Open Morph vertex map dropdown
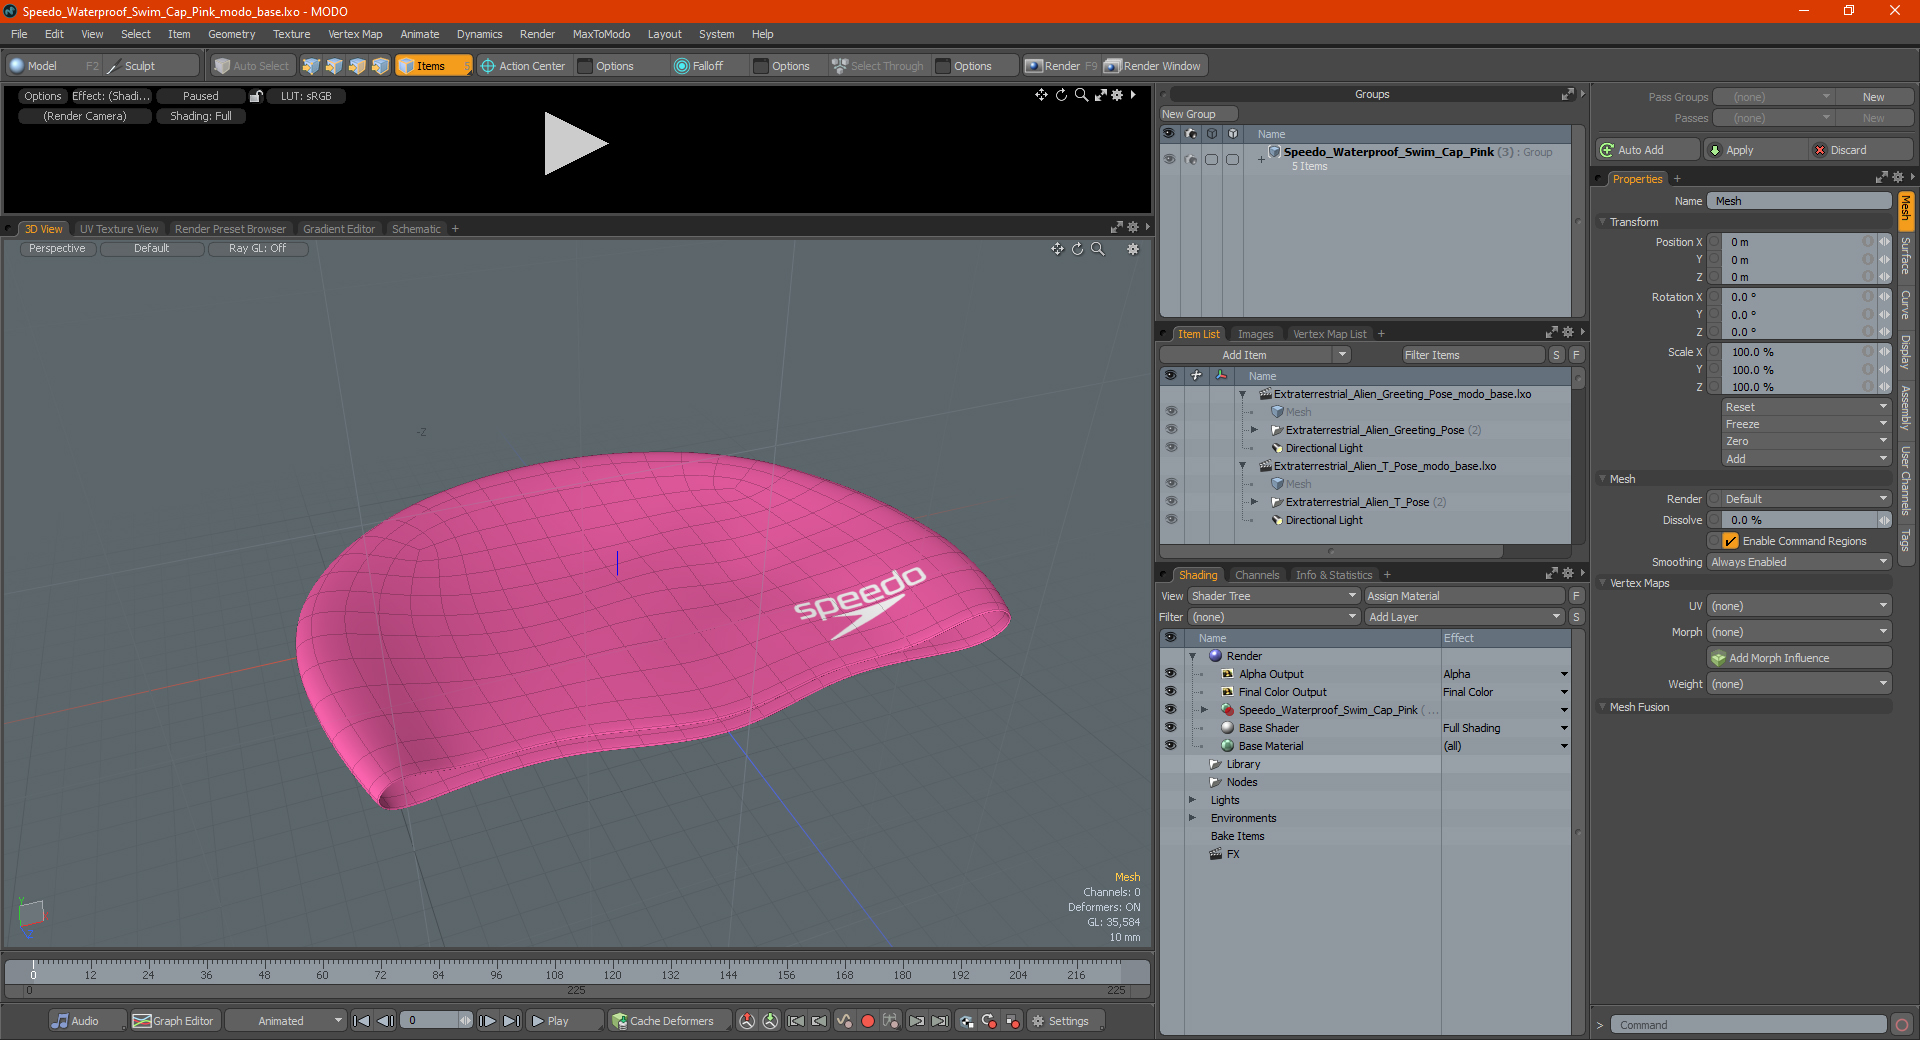The image size is (1920, 1040). [x=1799, y=632]
